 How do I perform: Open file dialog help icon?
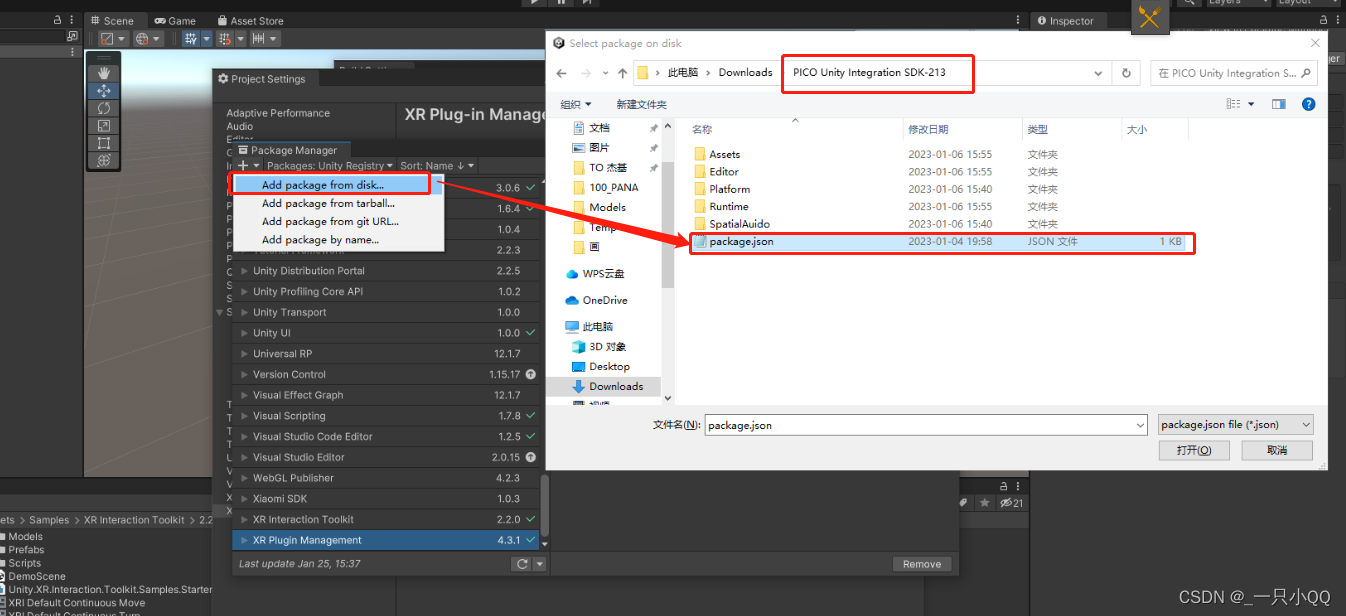coord(1308,104)
